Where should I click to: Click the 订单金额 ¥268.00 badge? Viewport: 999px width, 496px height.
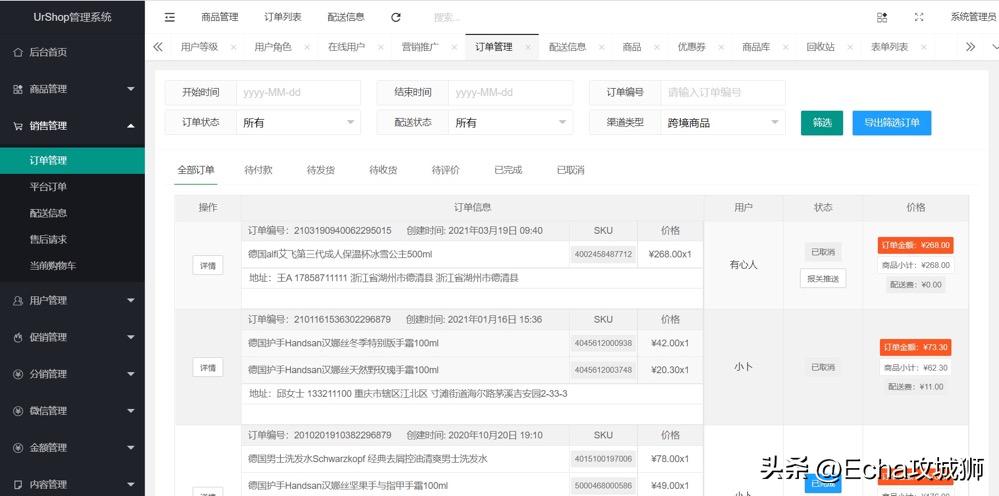(916, 245)
